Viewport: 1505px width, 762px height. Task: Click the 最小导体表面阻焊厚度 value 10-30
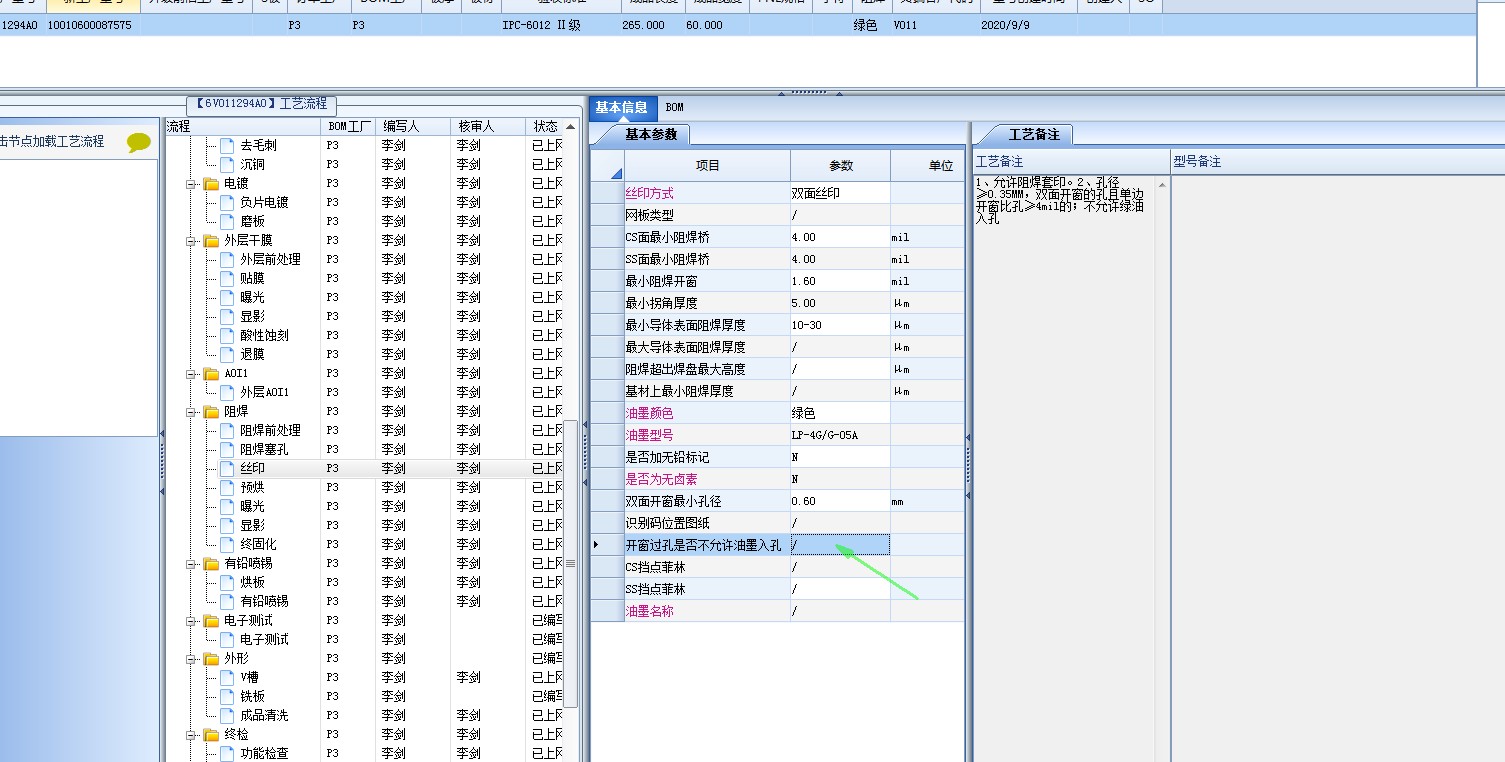(840, 325)
